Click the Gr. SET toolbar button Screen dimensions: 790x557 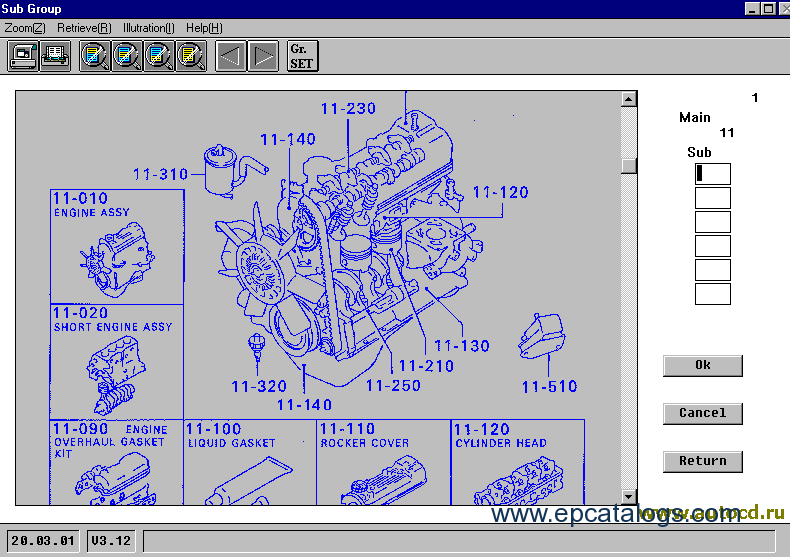pos(302,56)
